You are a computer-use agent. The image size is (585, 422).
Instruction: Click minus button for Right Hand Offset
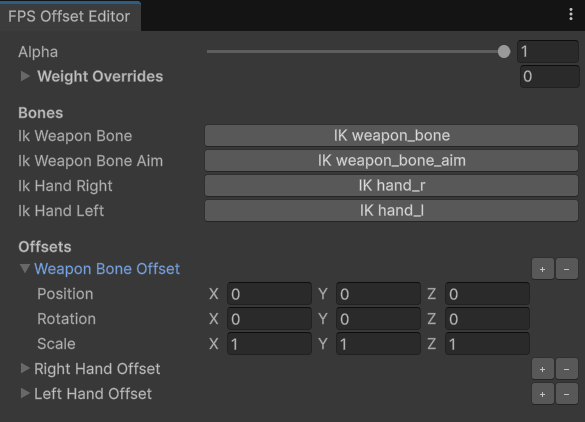[566, 369]
